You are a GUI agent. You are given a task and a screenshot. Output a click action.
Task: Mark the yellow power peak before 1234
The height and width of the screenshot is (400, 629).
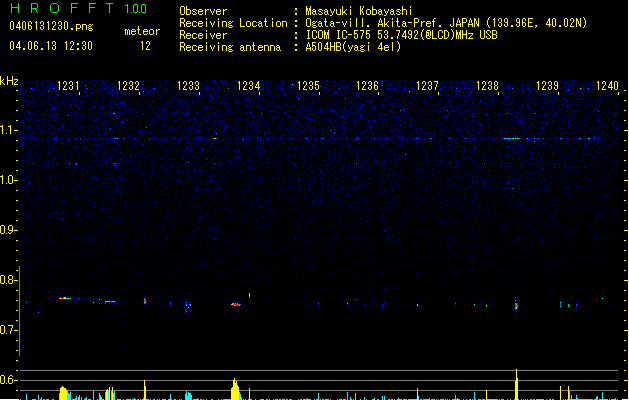pos(235,389)
